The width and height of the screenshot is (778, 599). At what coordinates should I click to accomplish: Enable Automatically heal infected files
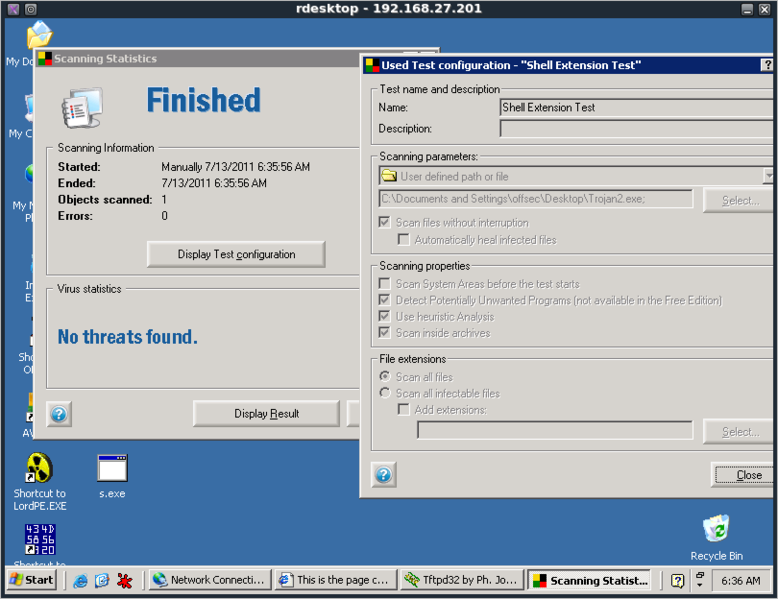[x=404, y=240]
